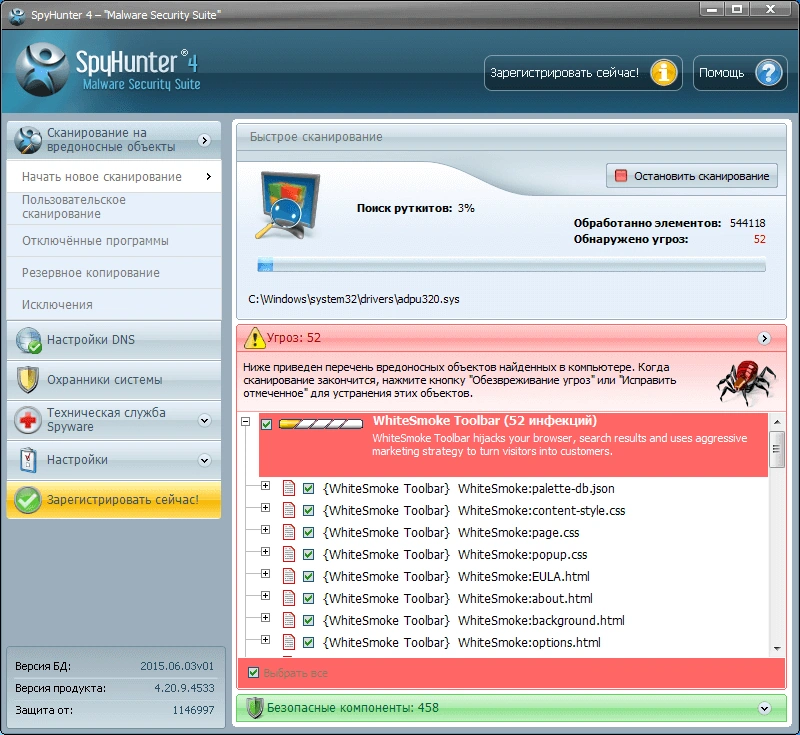Click the WhiteSmoke threat level meter

pyautogui.click(x=321, y=424)
